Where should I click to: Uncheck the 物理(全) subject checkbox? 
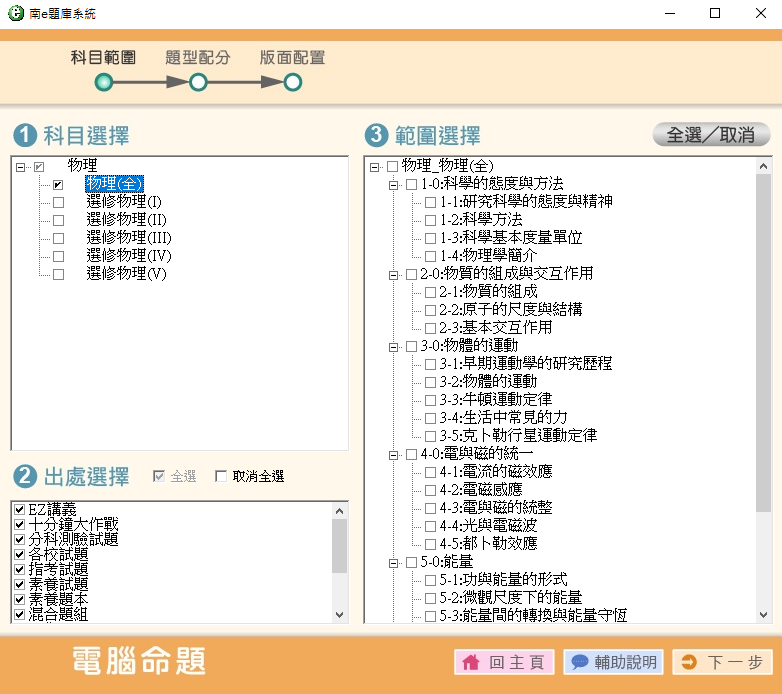coord(58,184)
